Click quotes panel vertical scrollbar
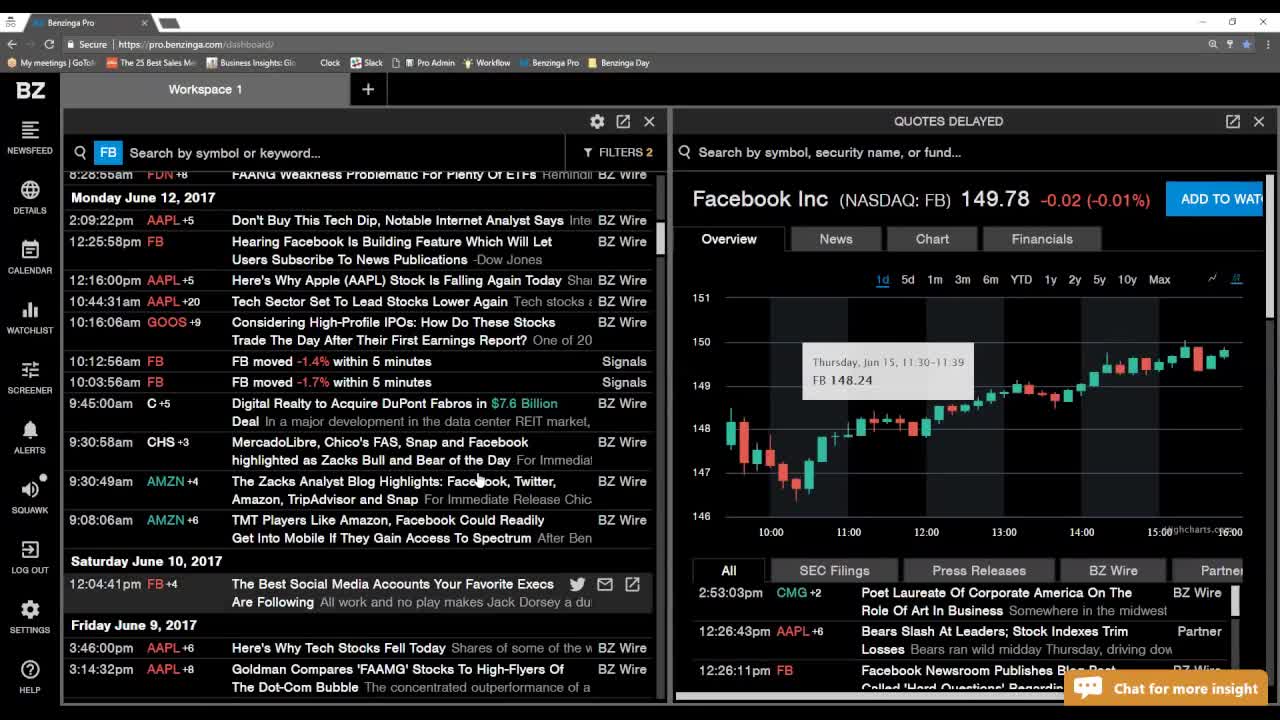The height and width of the screenshot is (720, 1280). click(1270, 248)
